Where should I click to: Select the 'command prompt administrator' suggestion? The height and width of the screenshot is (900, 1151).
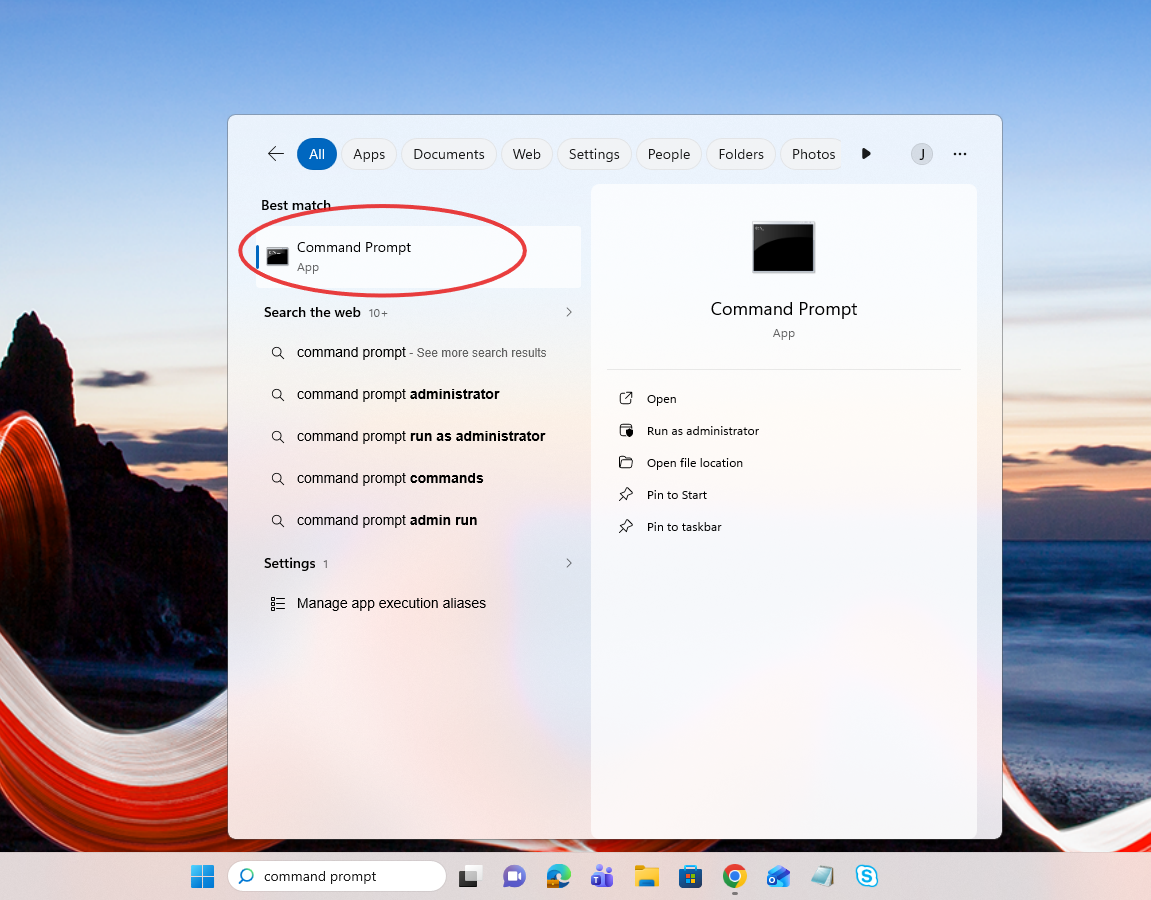pos(418,394)
